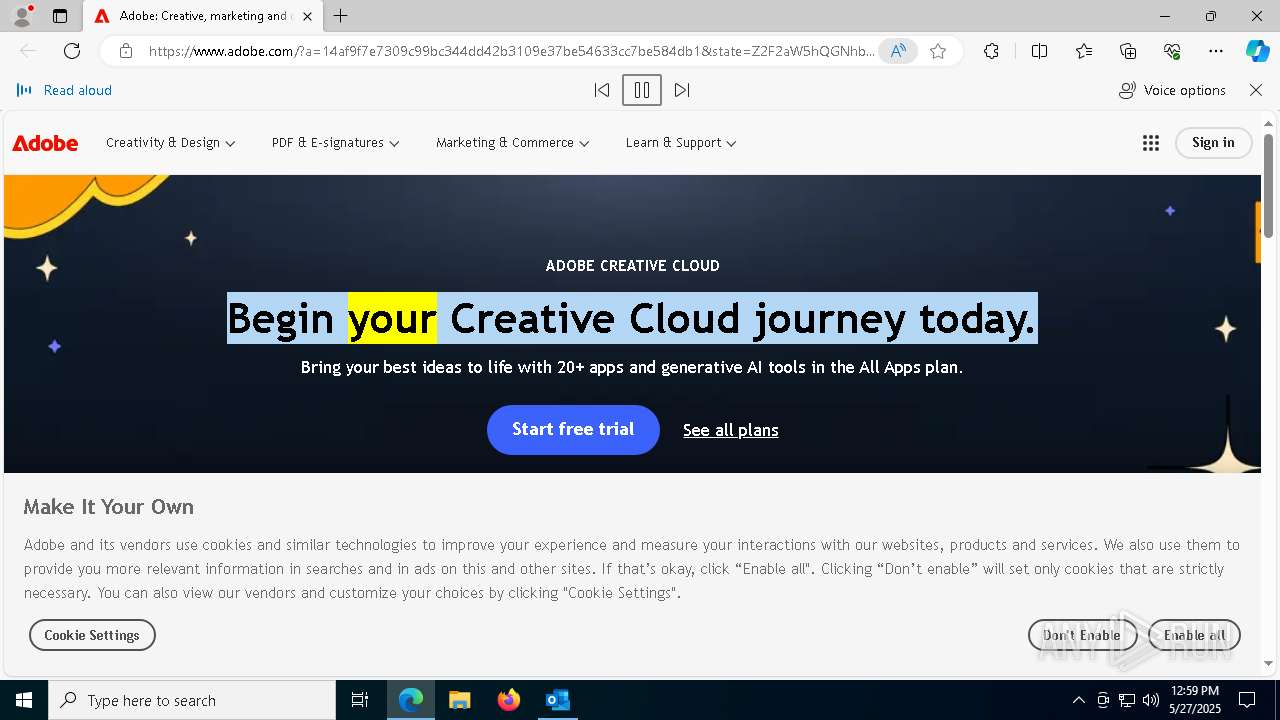Viewport: 1280px width, 720px height.
Task: Open Microsoft Edge taskbar icon
Action: (411, 700)
